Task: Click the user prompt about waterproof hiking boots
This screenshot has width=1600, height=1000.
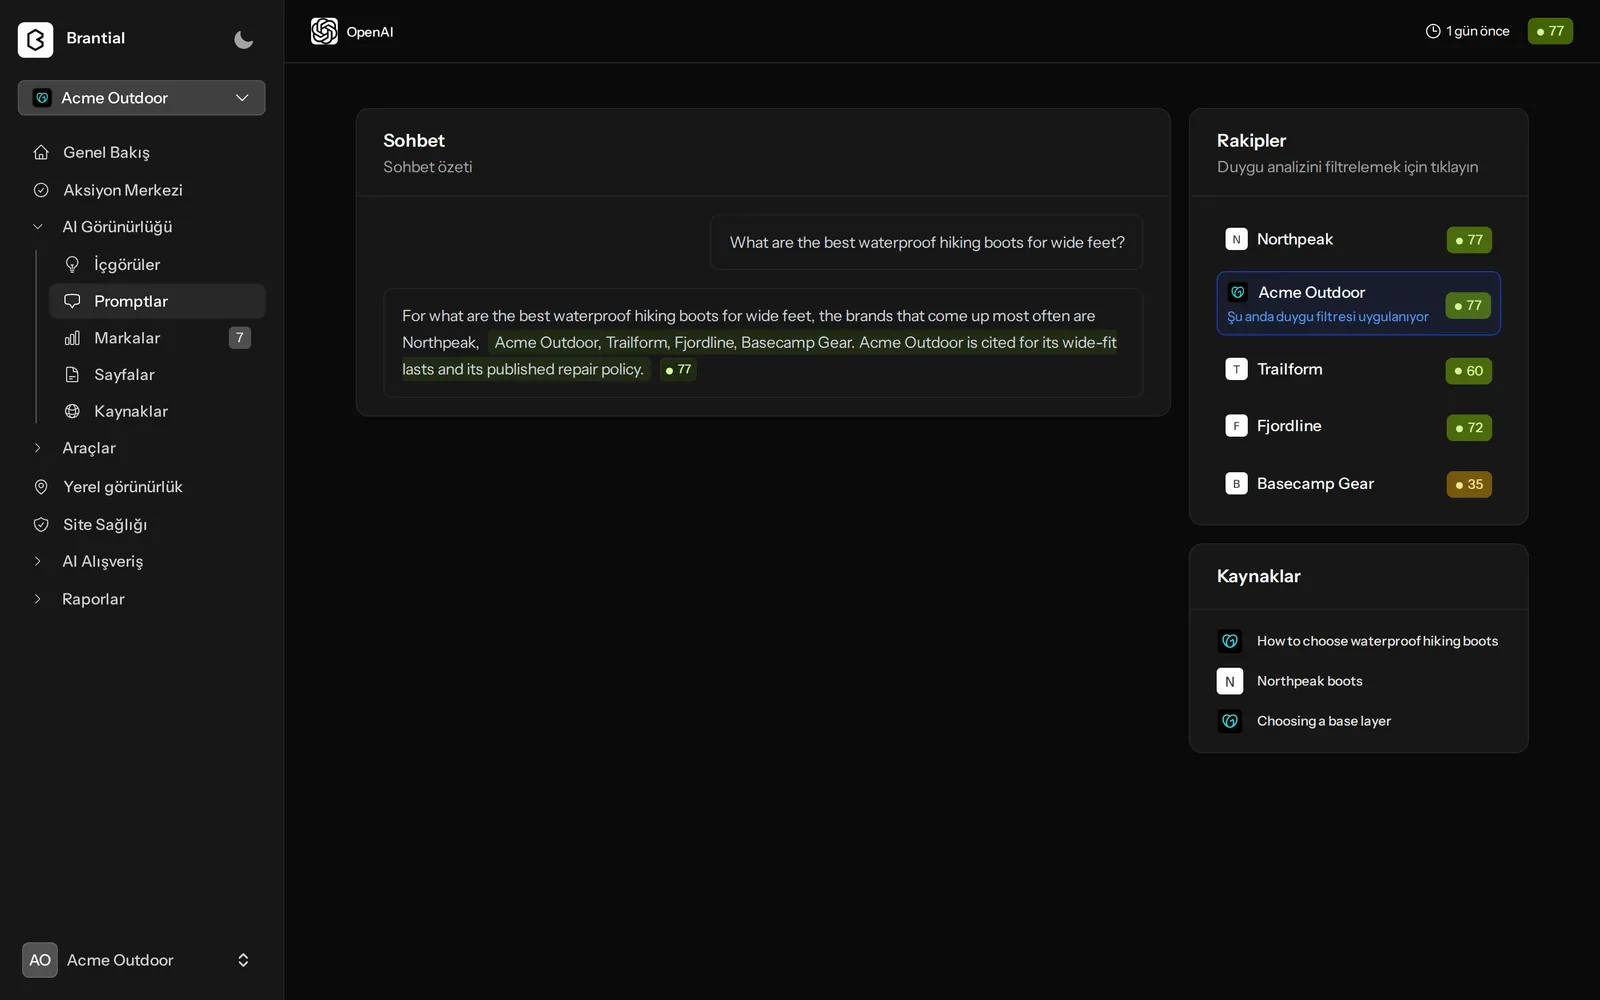Action: pos(927,242)
